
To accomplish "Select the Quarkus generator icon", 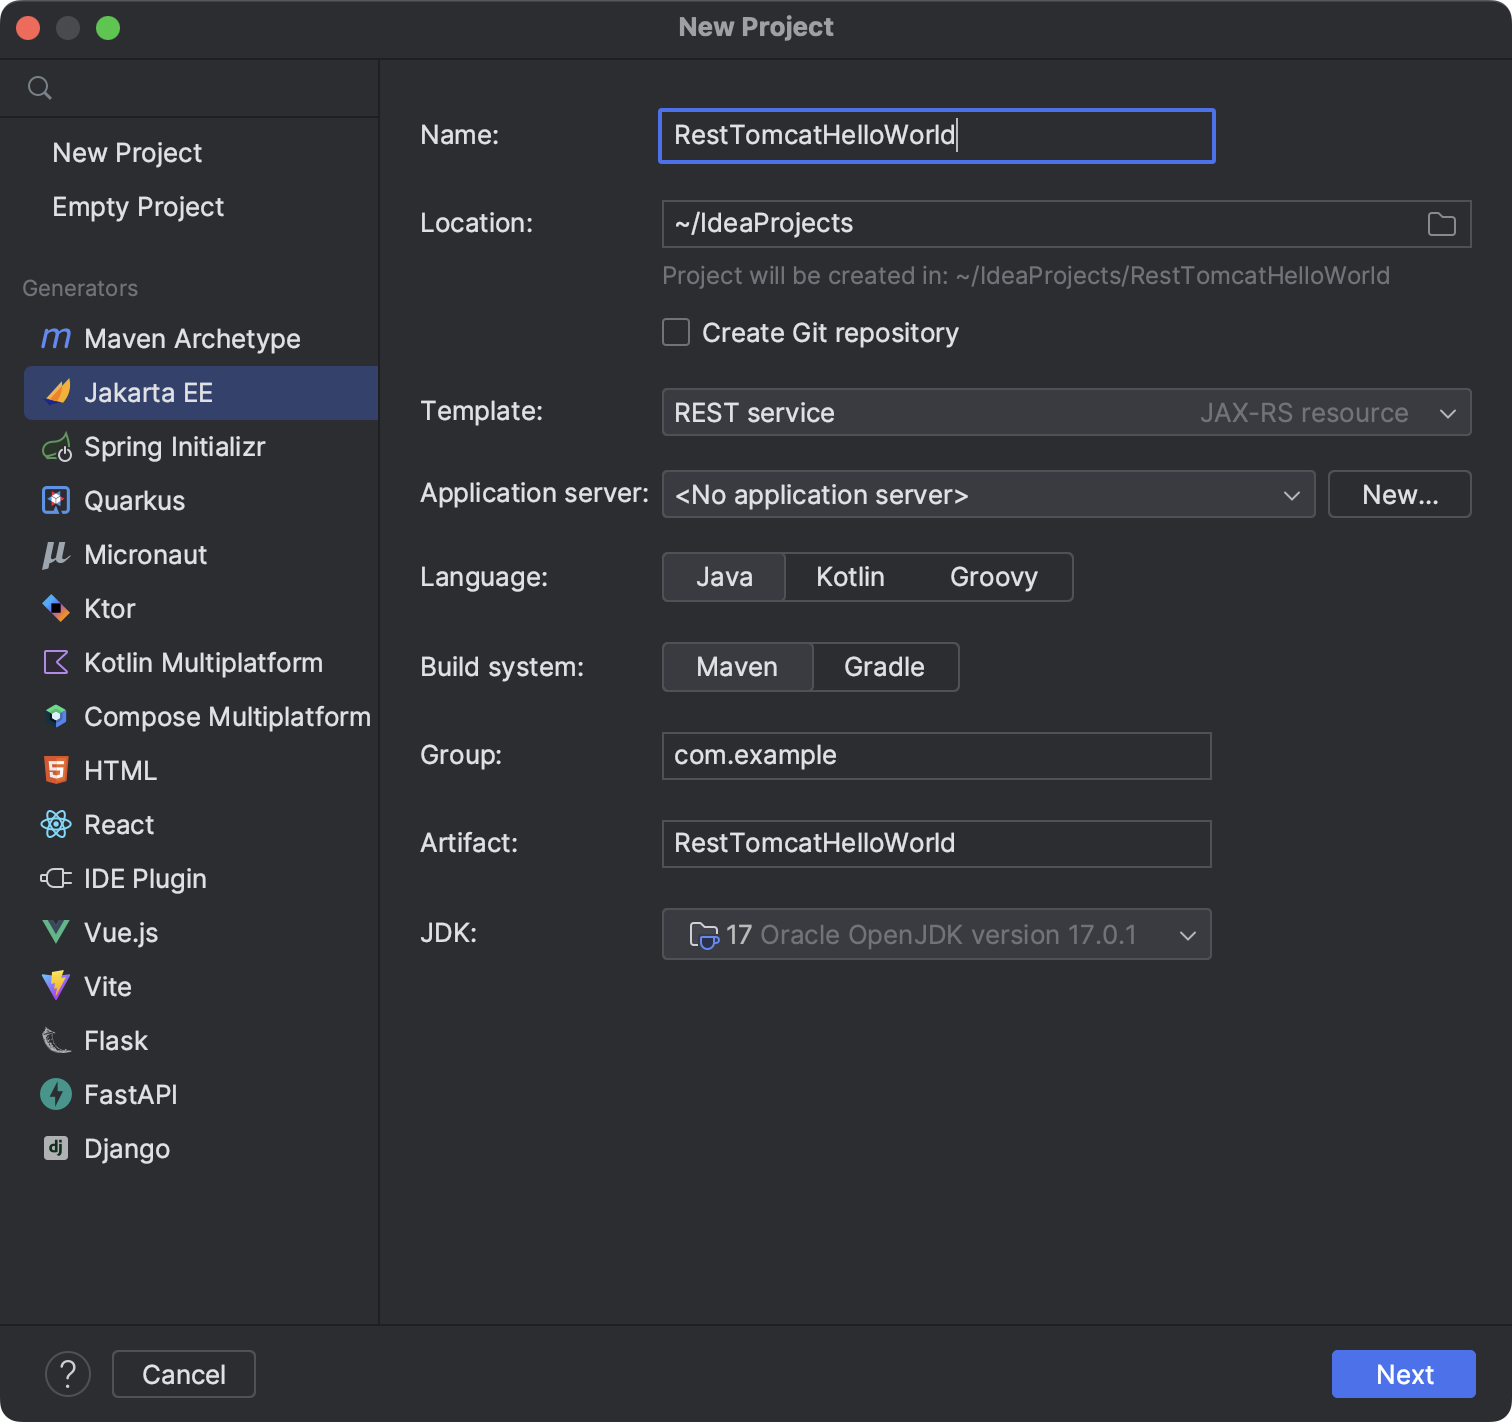I will [x=55, y=501].
